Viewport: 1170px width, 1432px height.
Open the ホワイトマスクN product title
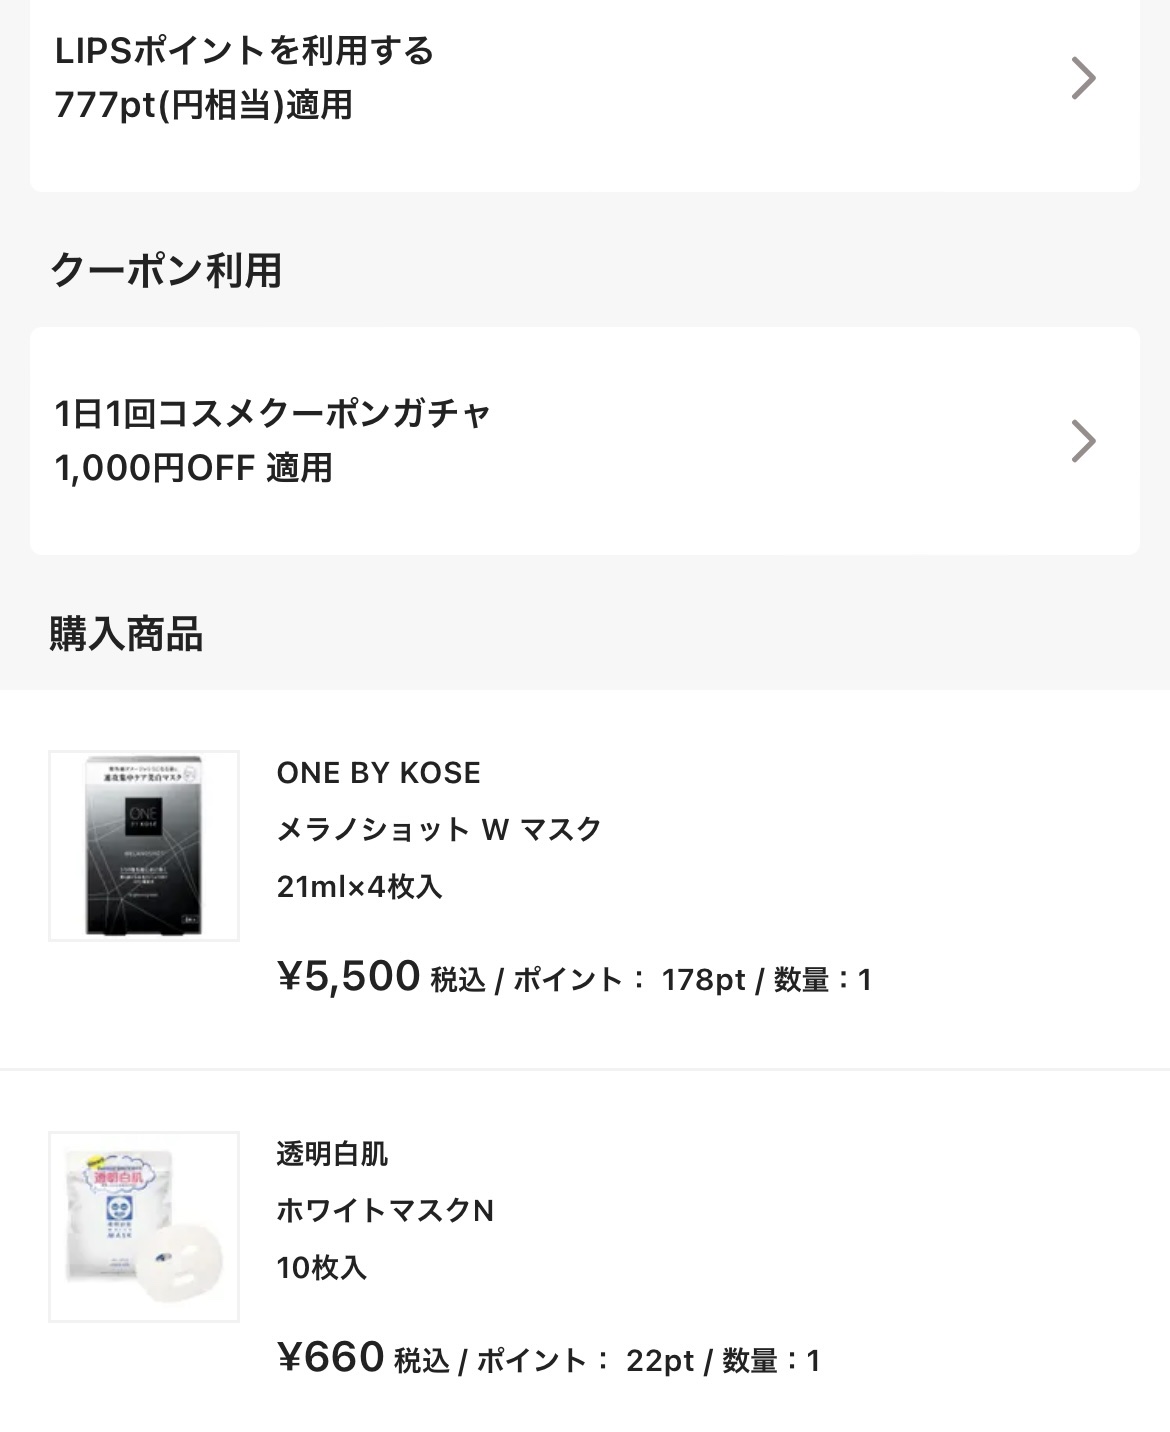click(x=385, y=1211)
